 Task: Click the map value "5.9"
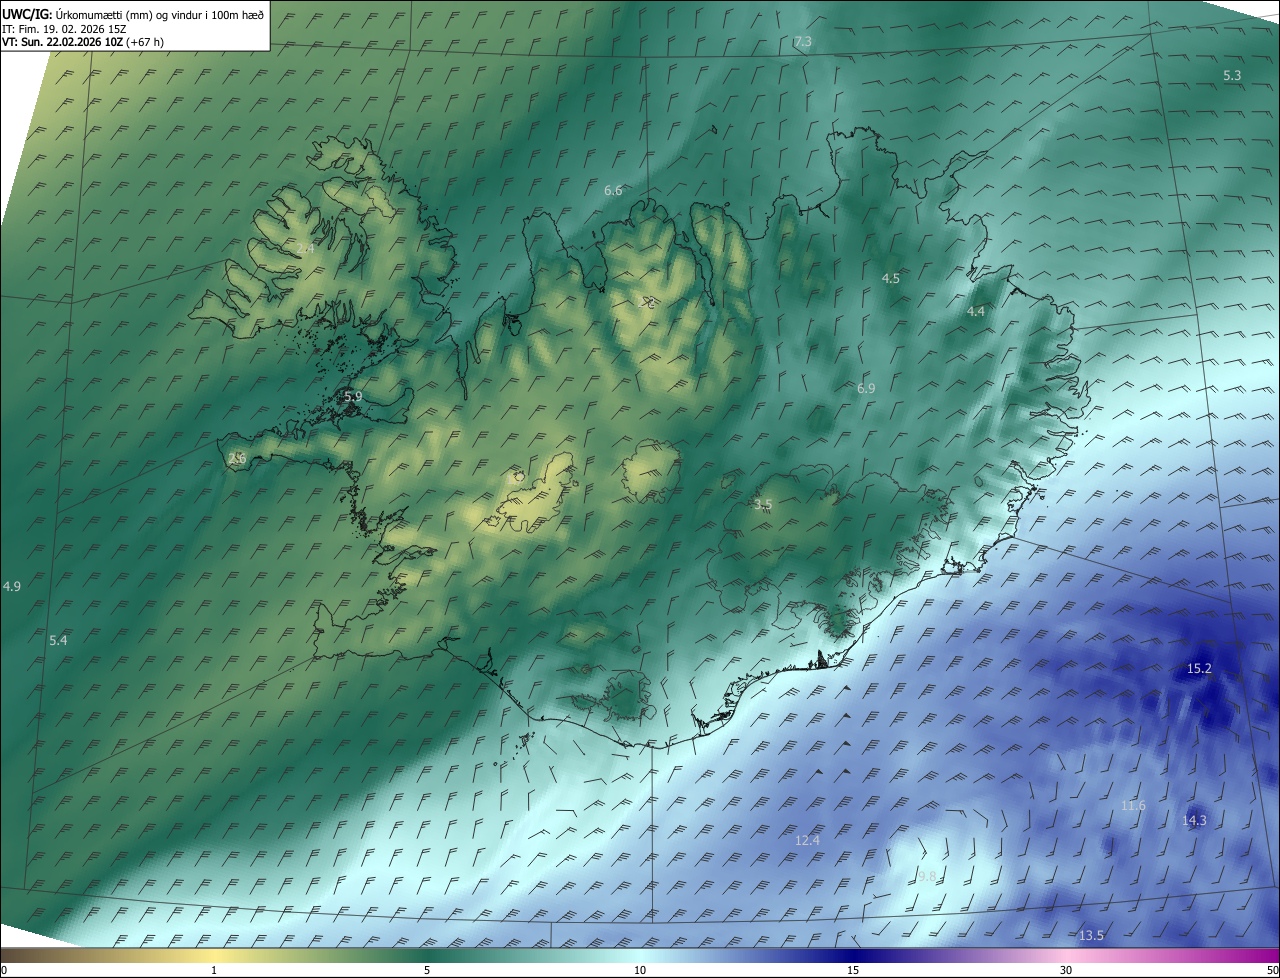coord(353,396)
